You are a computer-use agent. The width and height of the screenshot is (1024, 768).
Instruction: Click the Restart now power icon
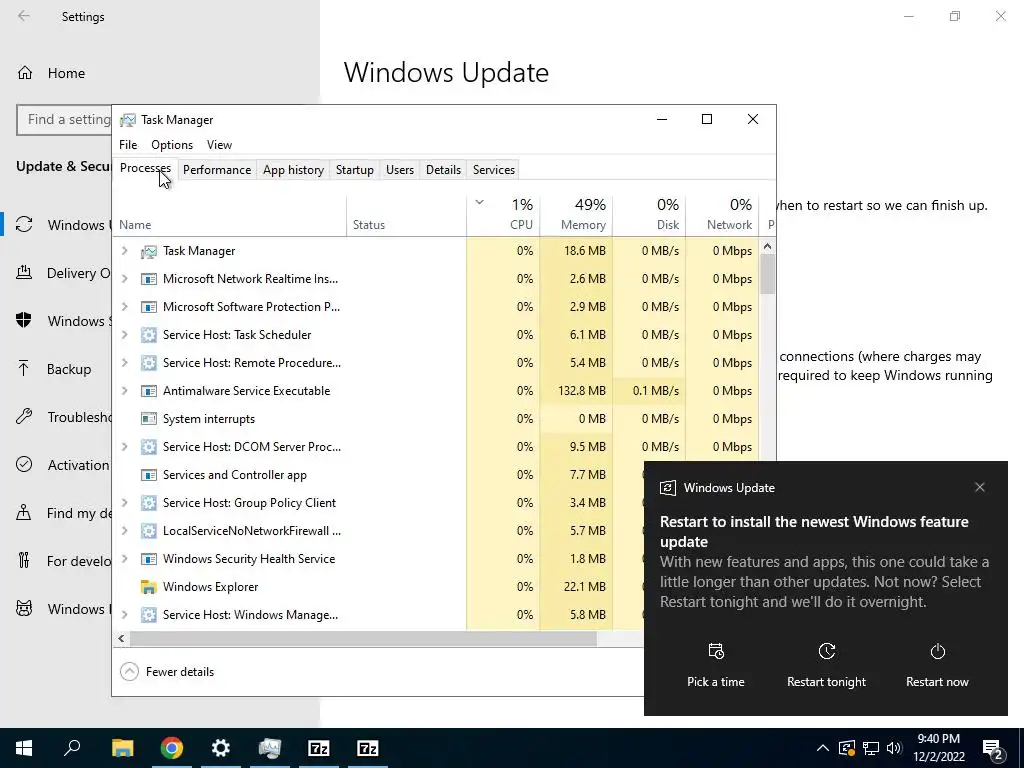(x=937, y=651)
